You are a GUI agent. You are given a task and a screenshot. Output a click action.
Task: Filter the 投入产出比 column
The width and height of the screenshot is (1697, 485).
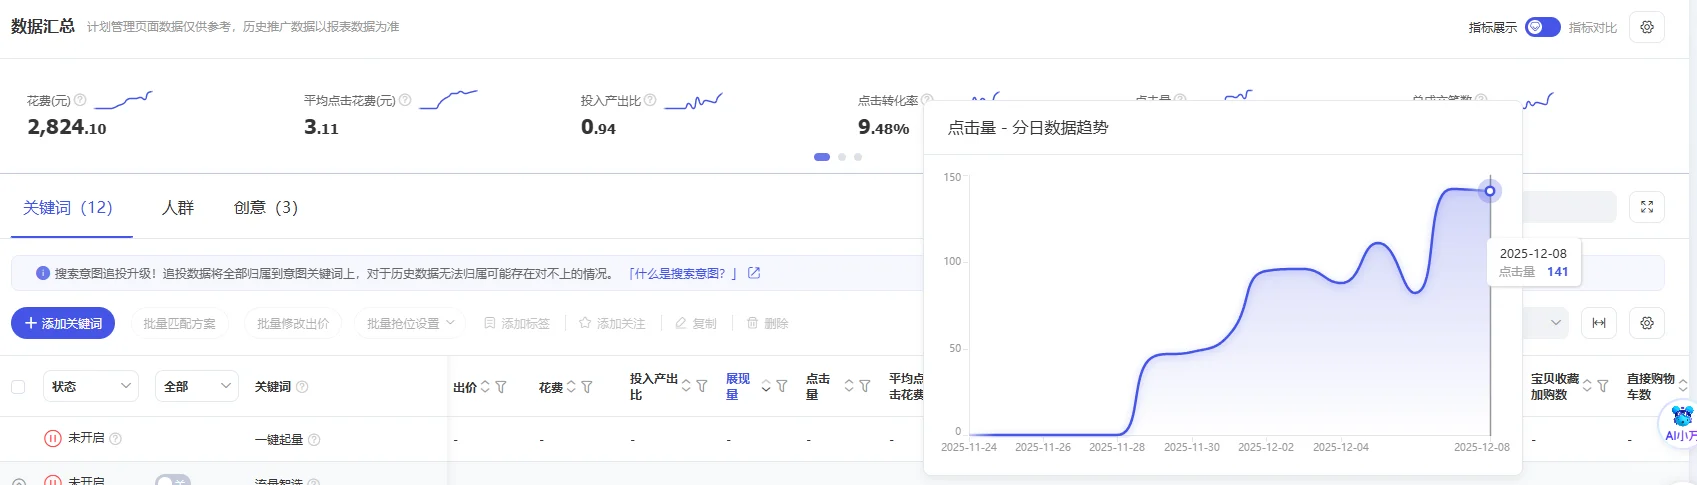pyautogui.click(x=702, y=386)
